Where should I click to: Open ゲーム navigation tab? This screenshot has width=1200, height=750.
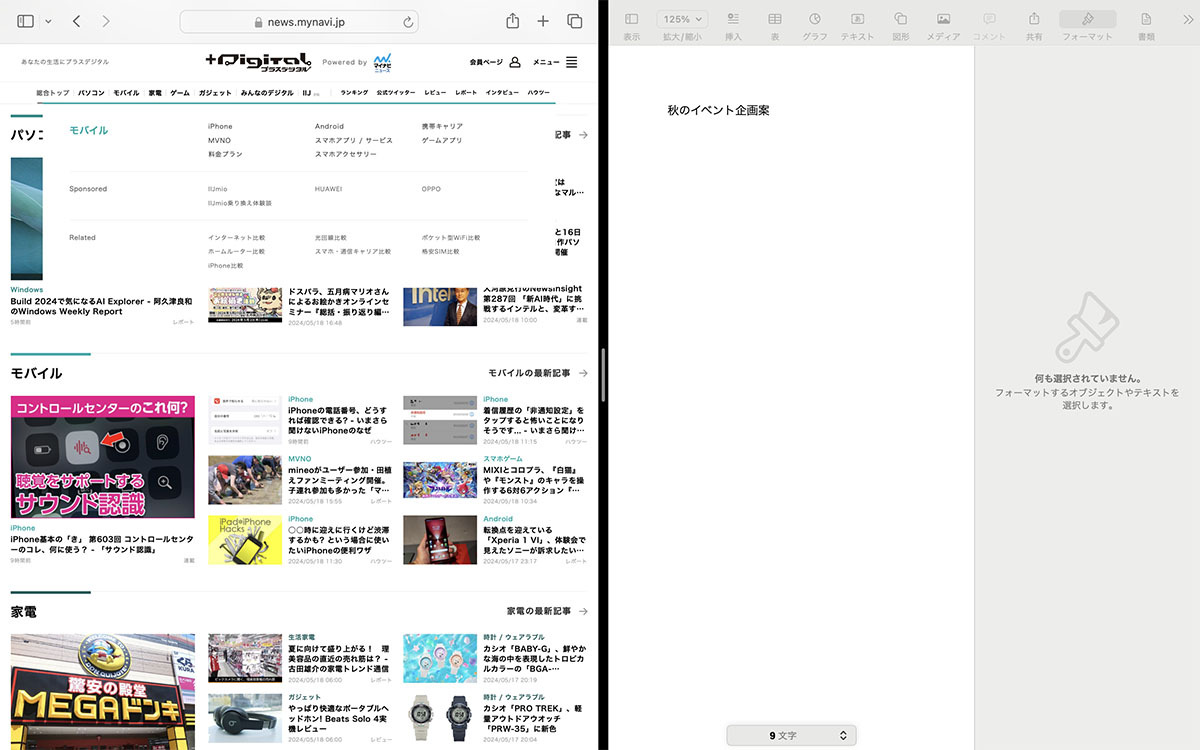coord(180,92)
